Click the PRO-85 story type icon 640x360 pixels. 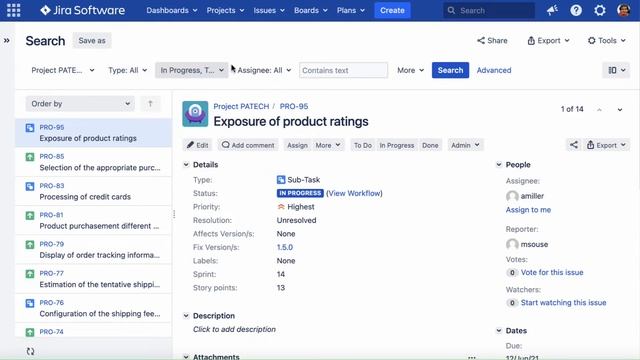pos(30,157)
